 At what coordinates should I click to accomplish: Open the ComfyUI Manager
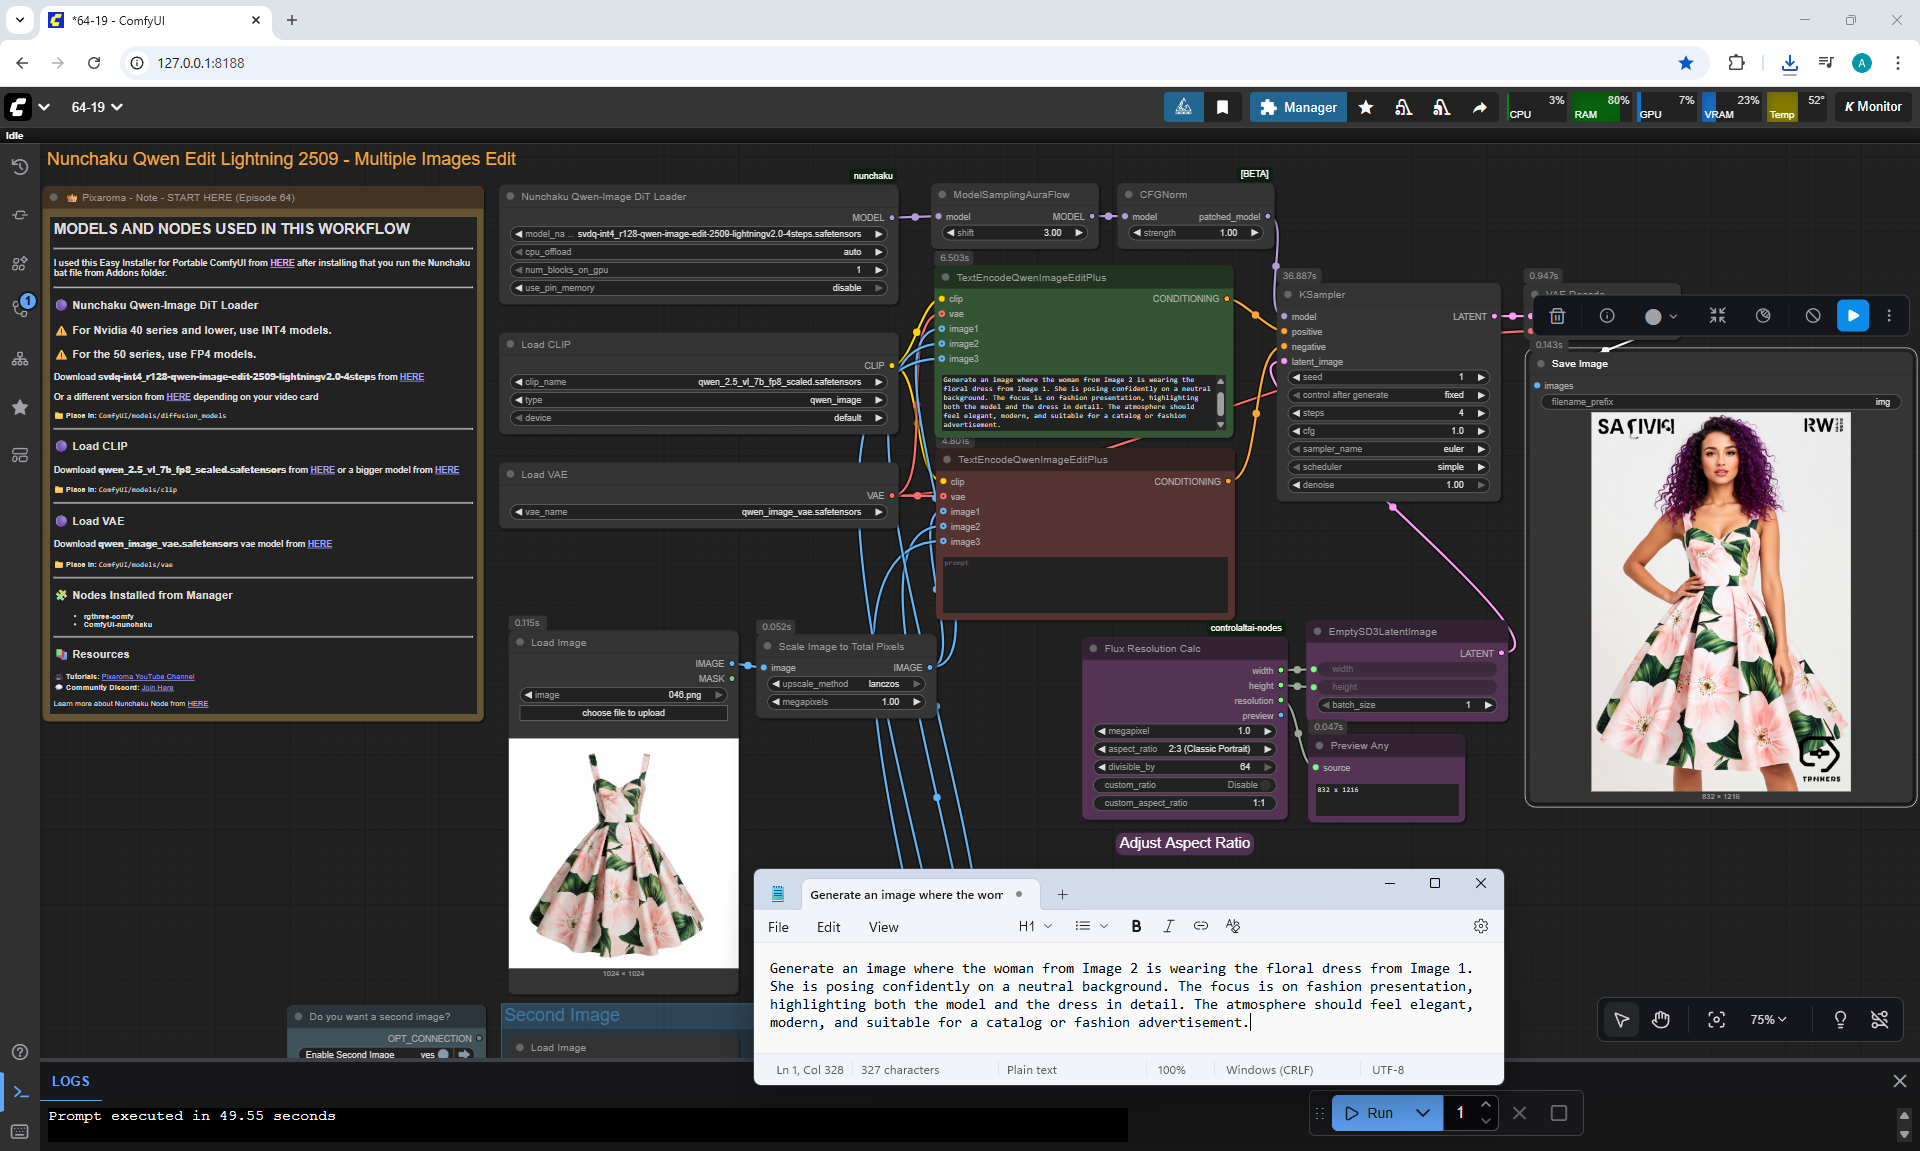tap(1298, 107)
